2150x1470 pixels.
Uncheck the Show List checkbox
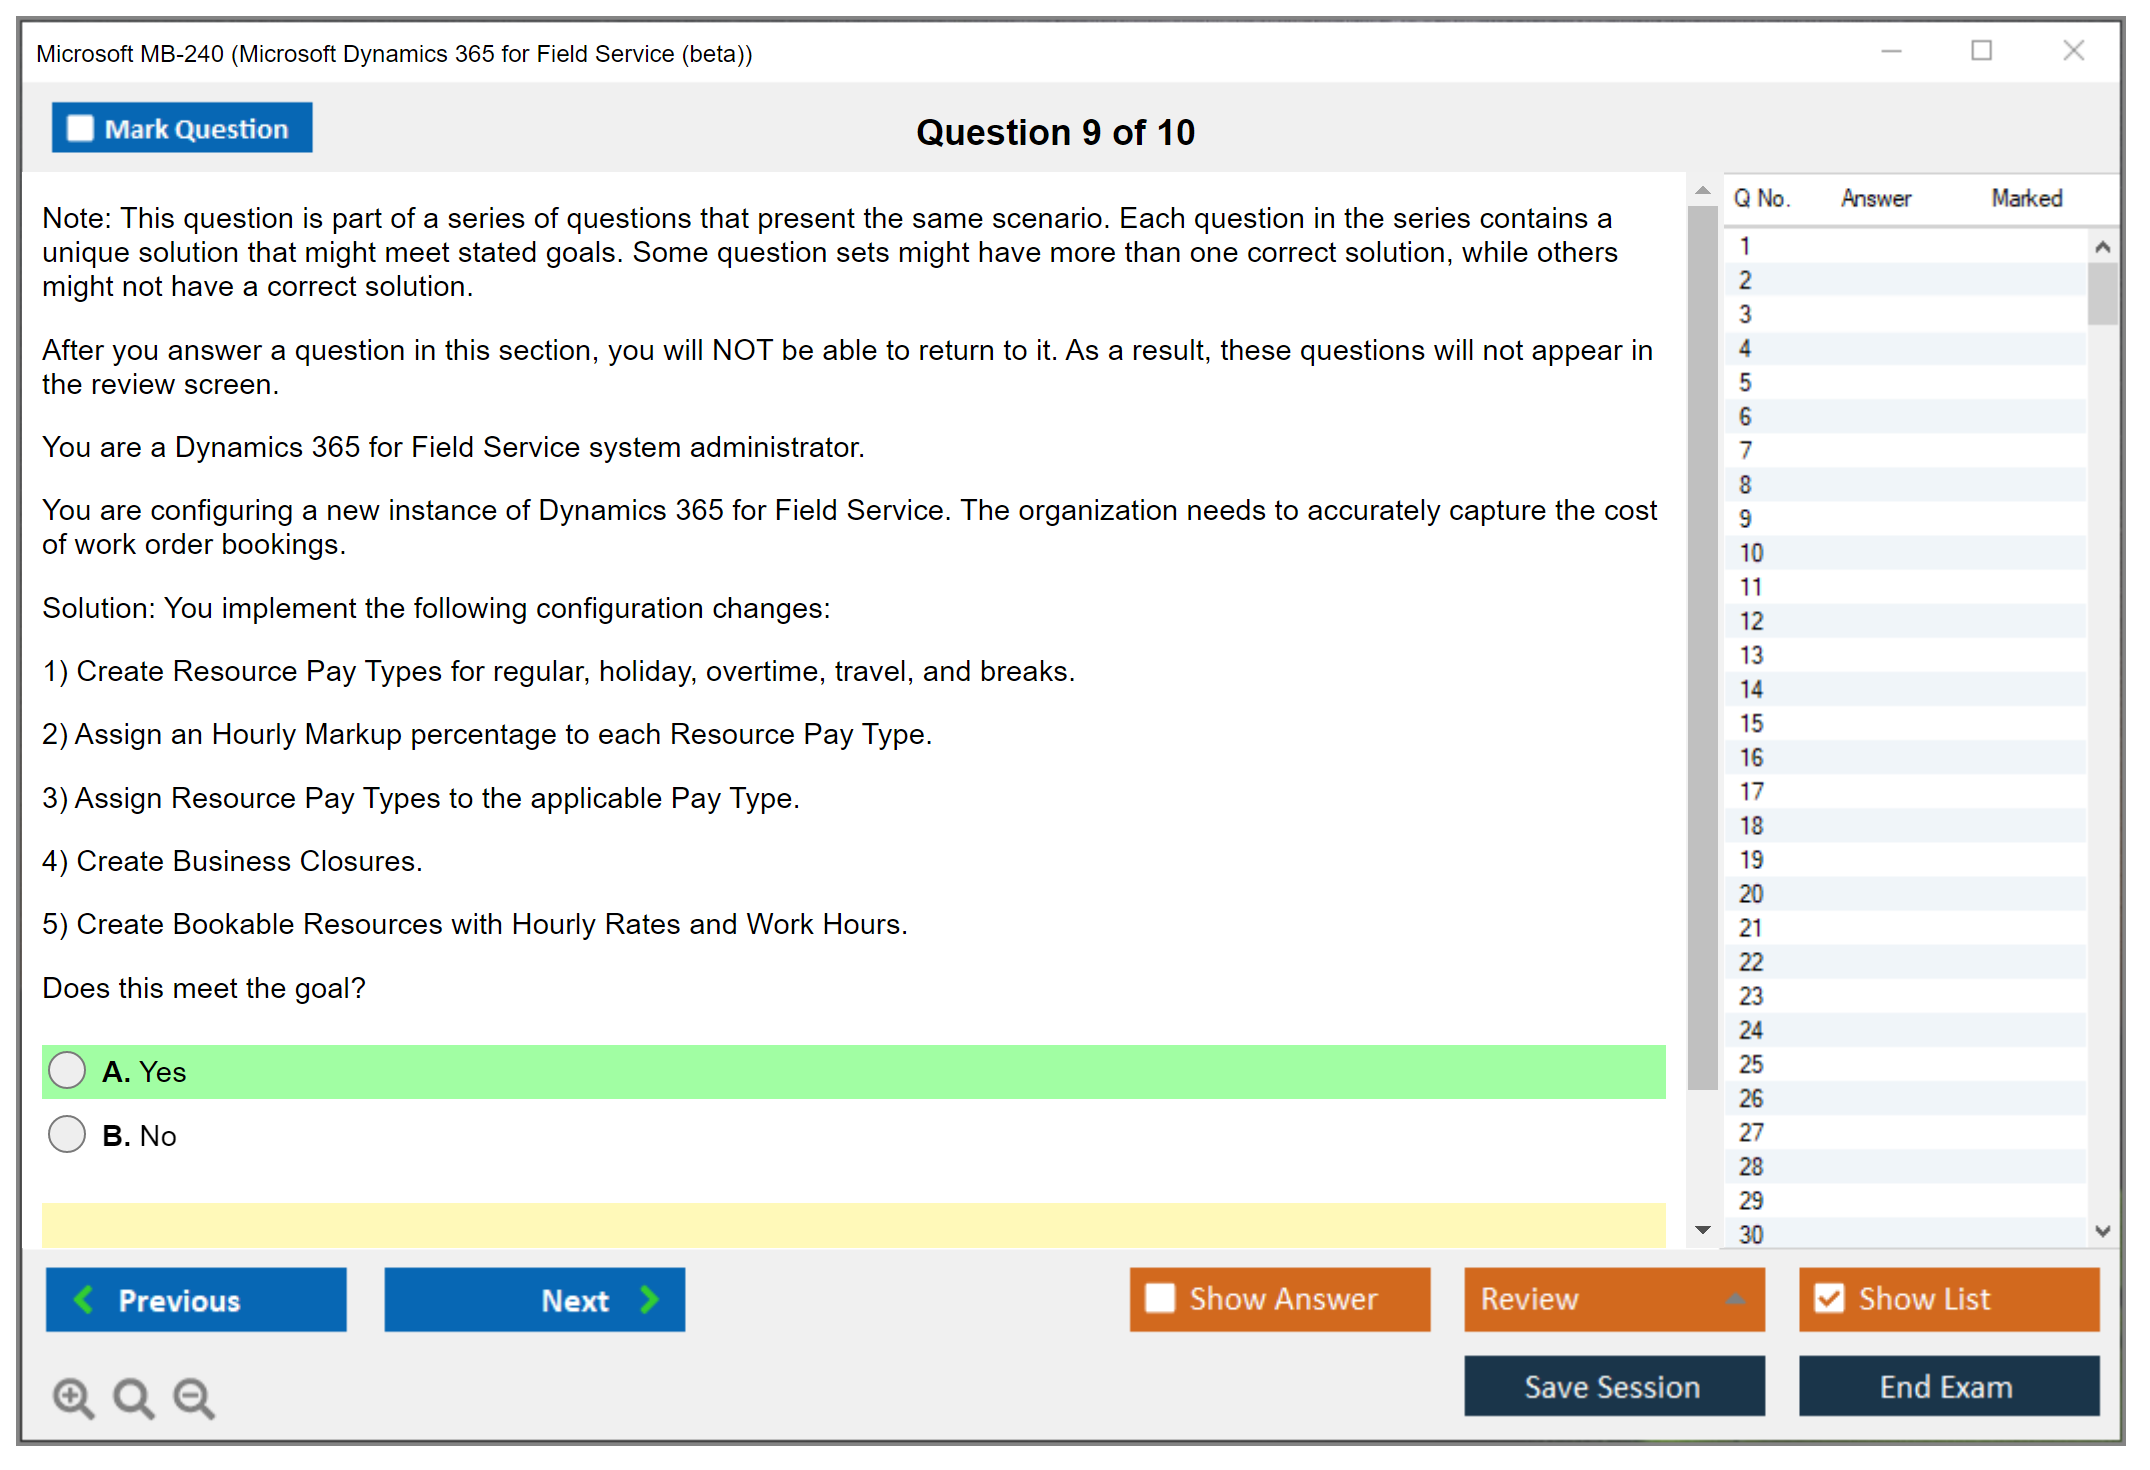tap(1829, 1298)
